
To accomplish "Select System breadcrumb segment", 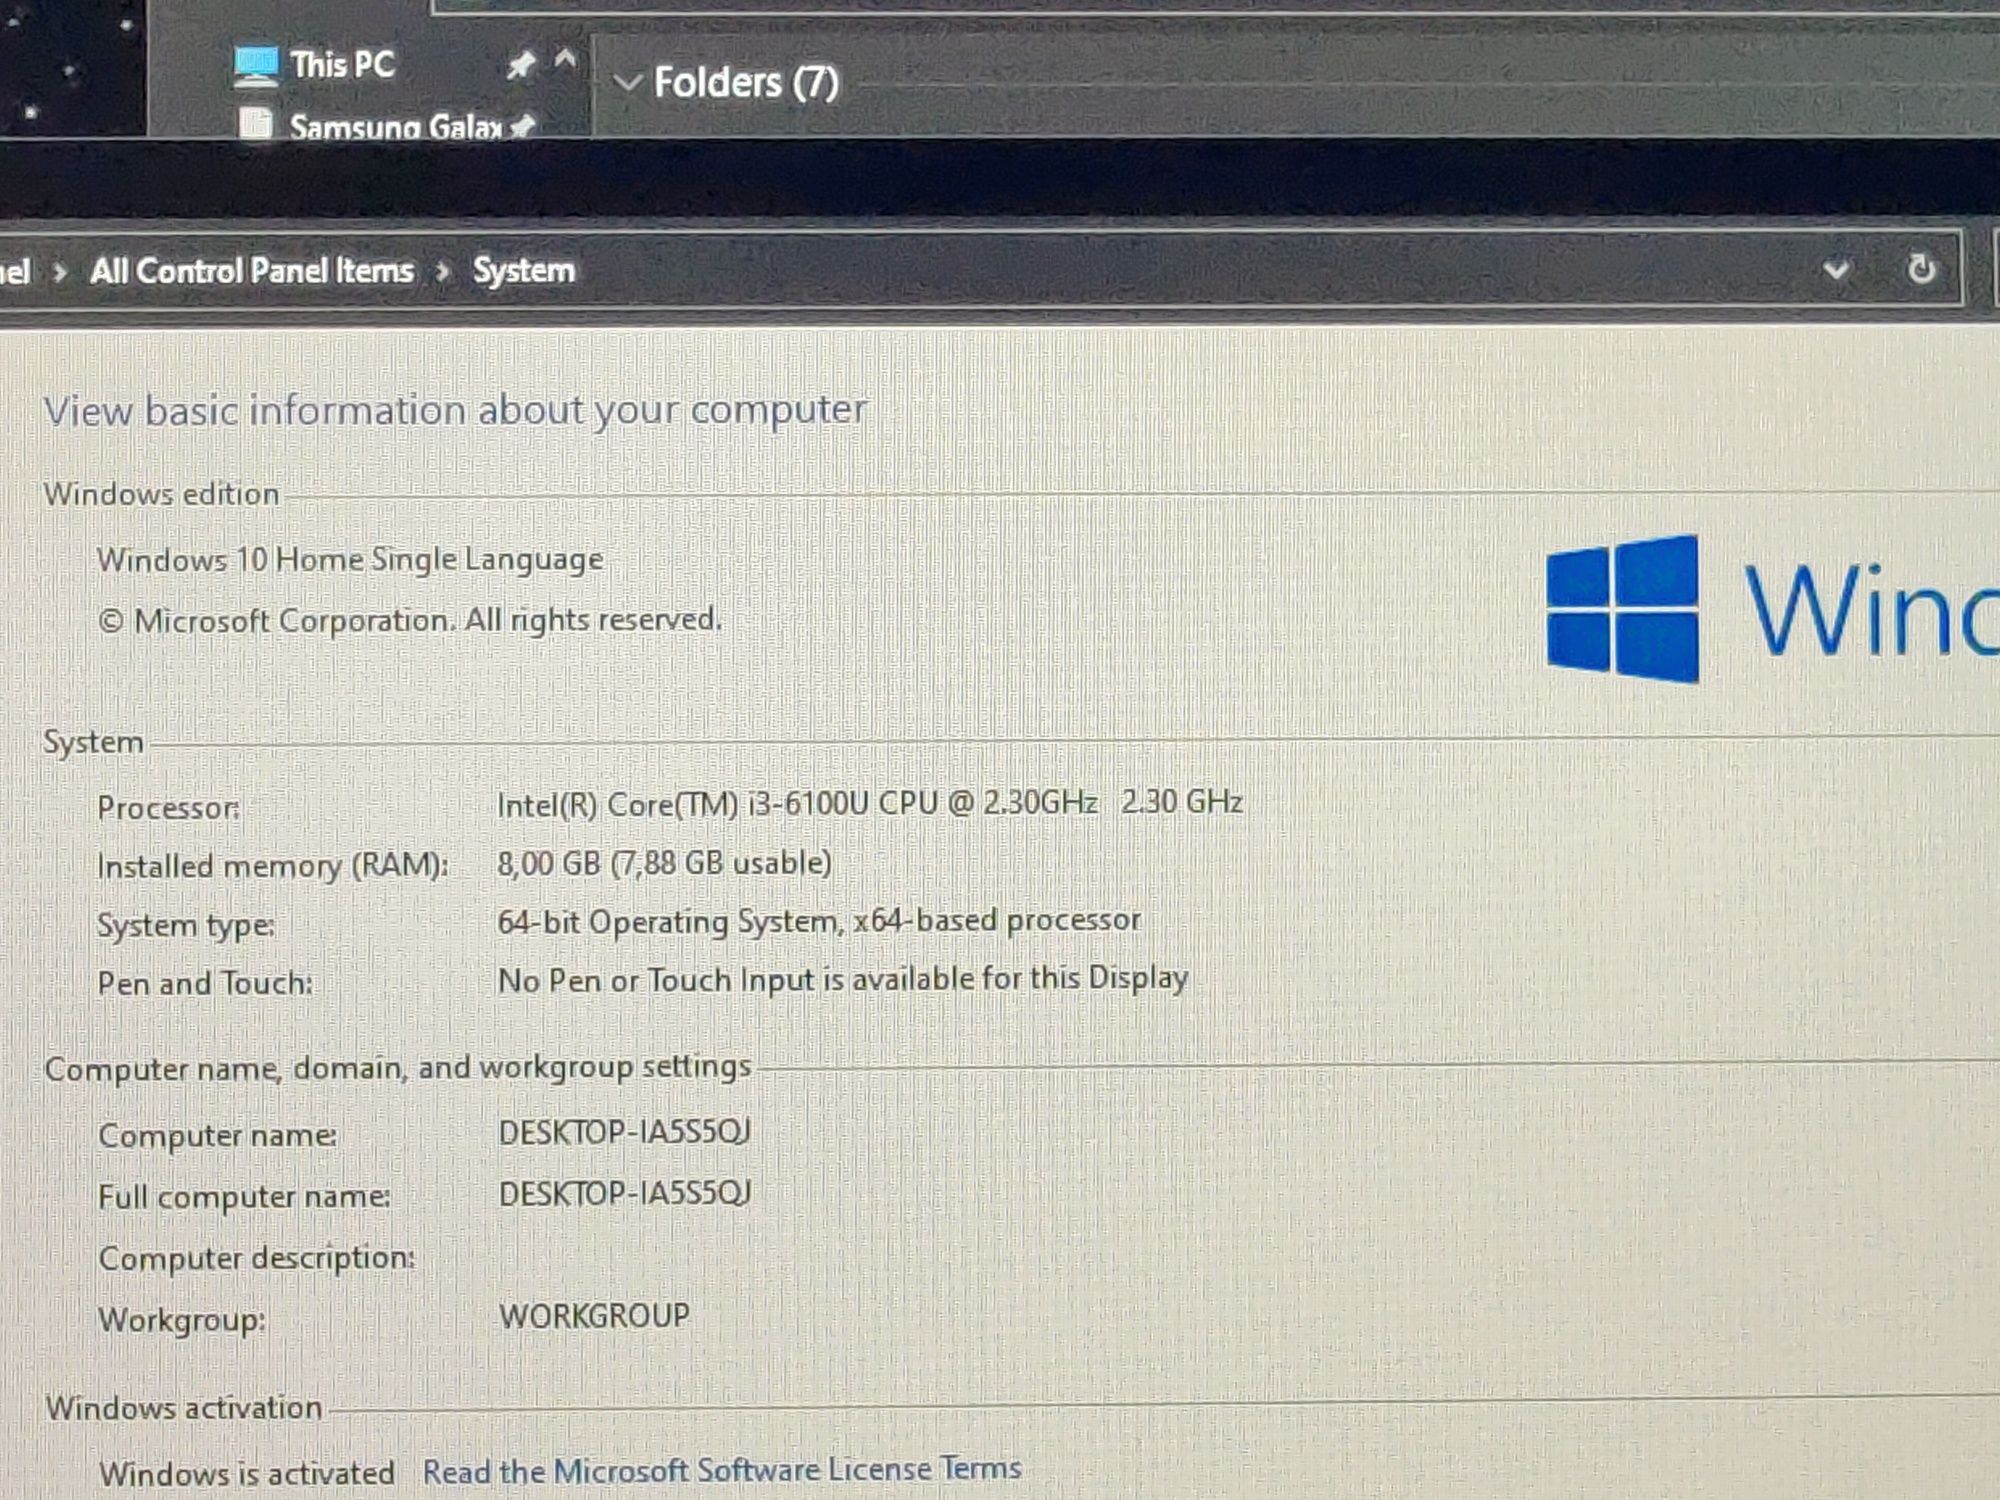I will point(524,270).
